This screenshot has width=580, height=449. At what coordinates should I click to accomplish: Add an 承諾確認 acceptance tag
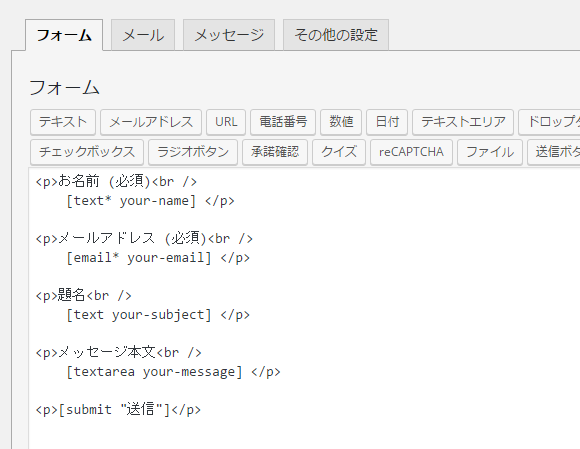[275, 152]
